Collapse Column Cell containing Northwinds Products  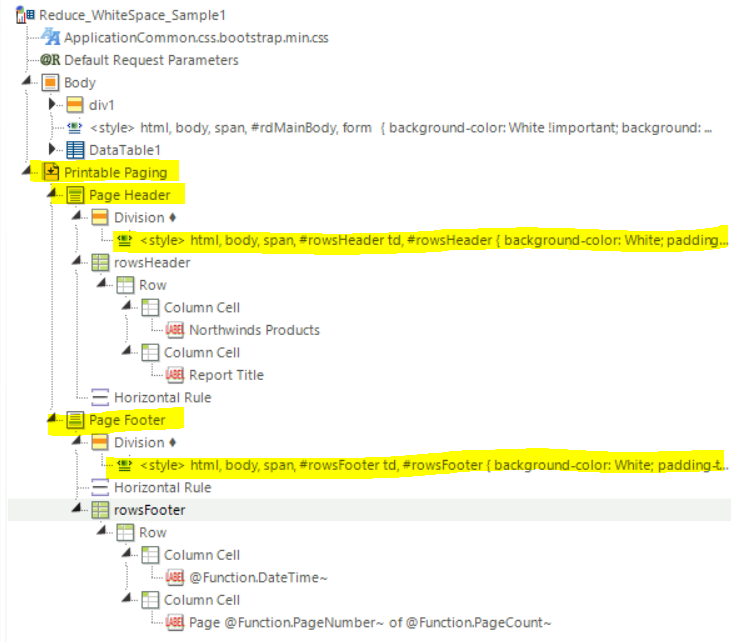click(x=126, y=306)
